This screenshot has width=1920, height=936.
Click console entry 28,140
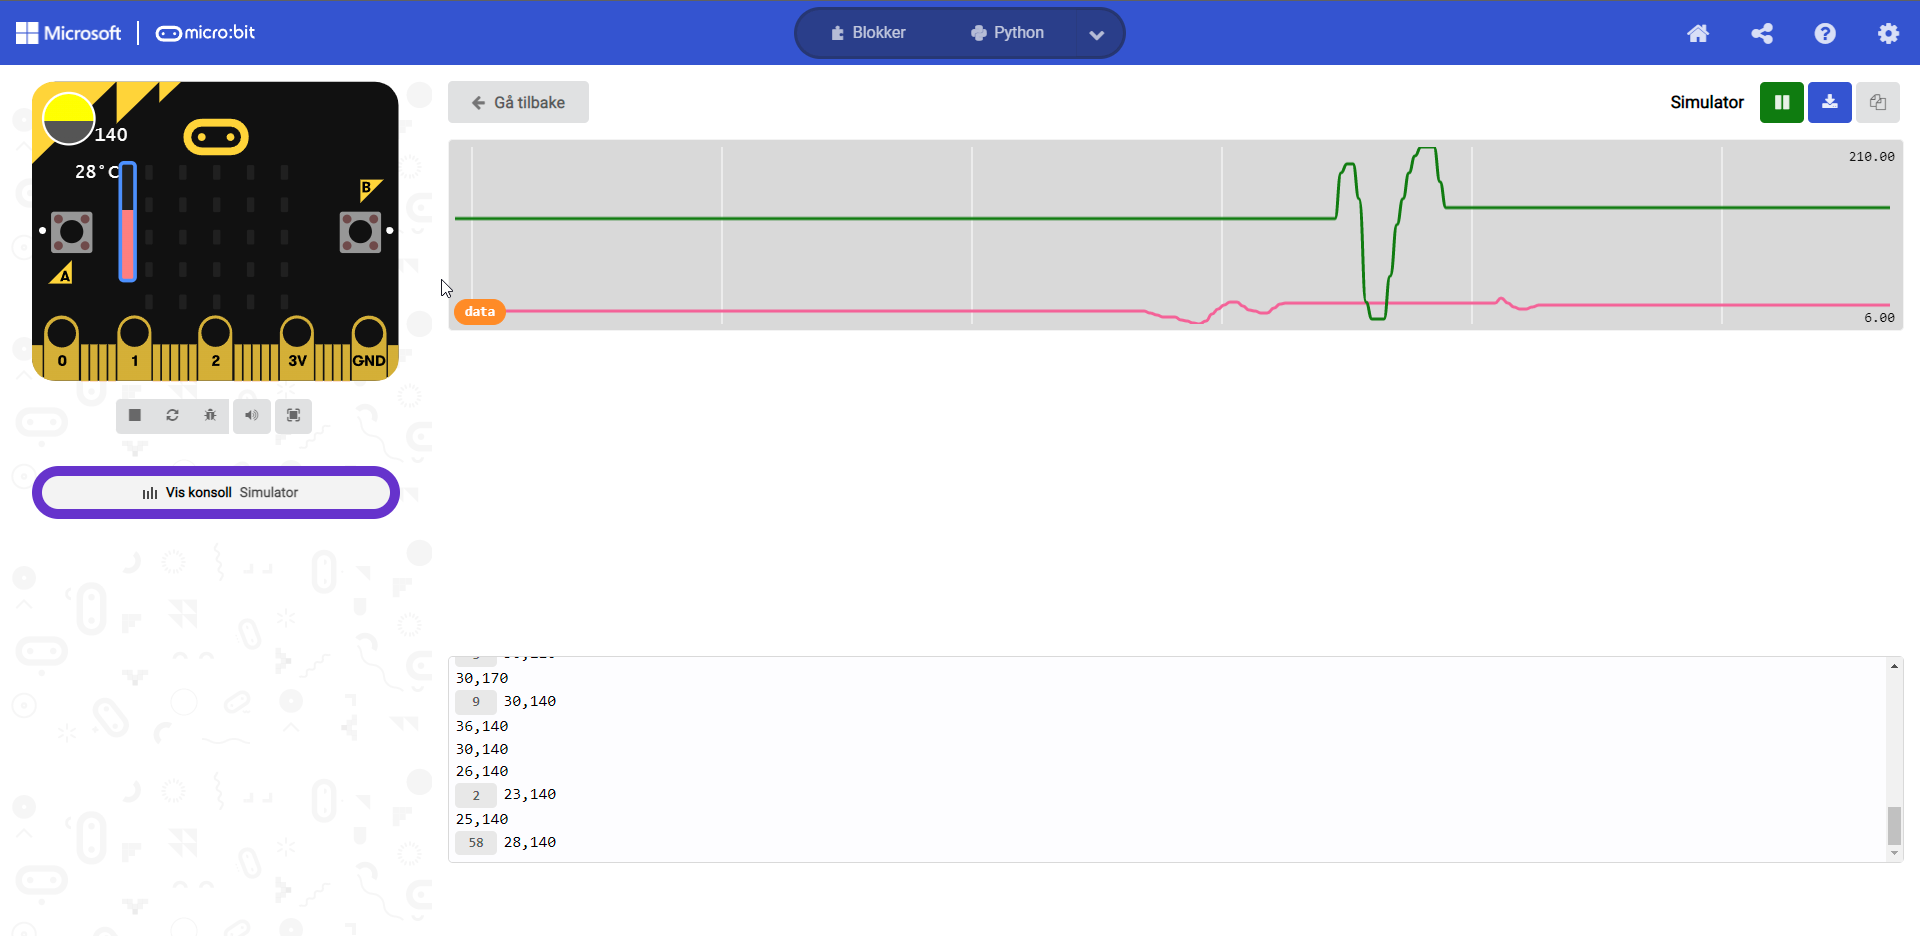530,842
